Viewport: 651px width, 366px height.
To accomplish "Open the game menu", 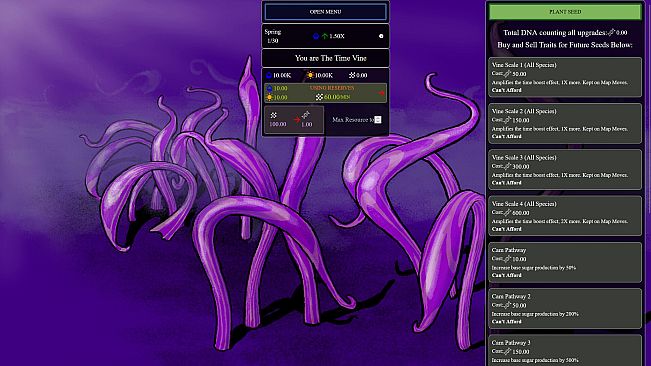I will click(x=326, y=12).
